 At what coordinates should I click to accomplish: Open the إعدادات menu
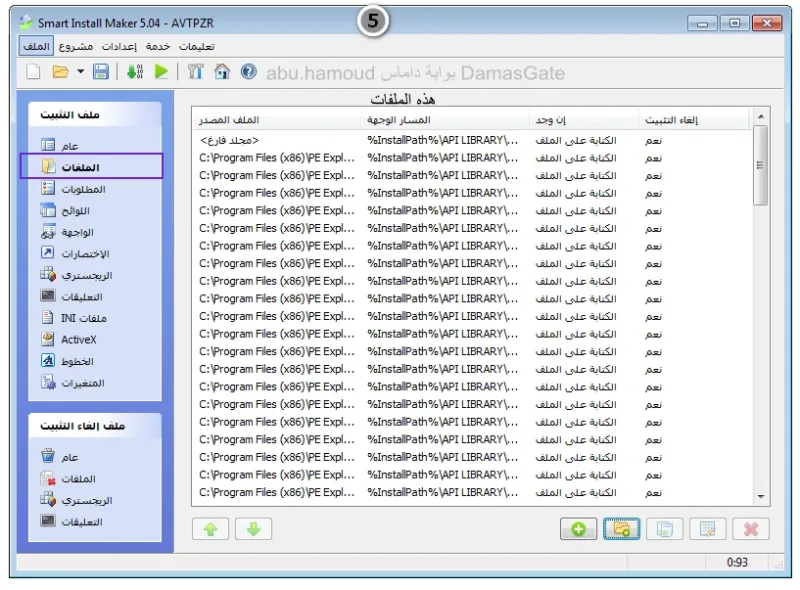119,46
